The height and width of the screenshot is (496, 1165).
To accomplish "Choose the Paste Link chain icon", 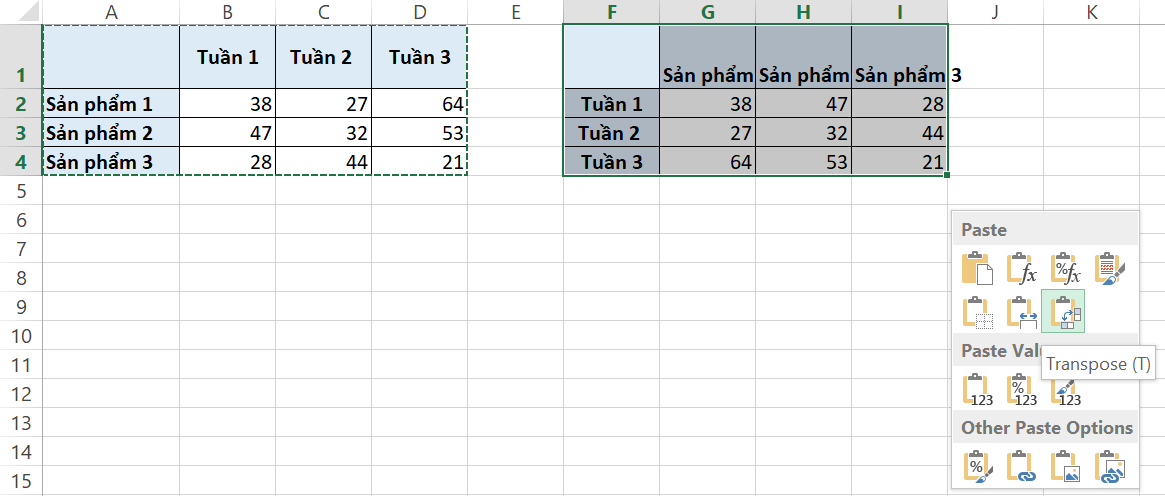I will [1020, 466].
